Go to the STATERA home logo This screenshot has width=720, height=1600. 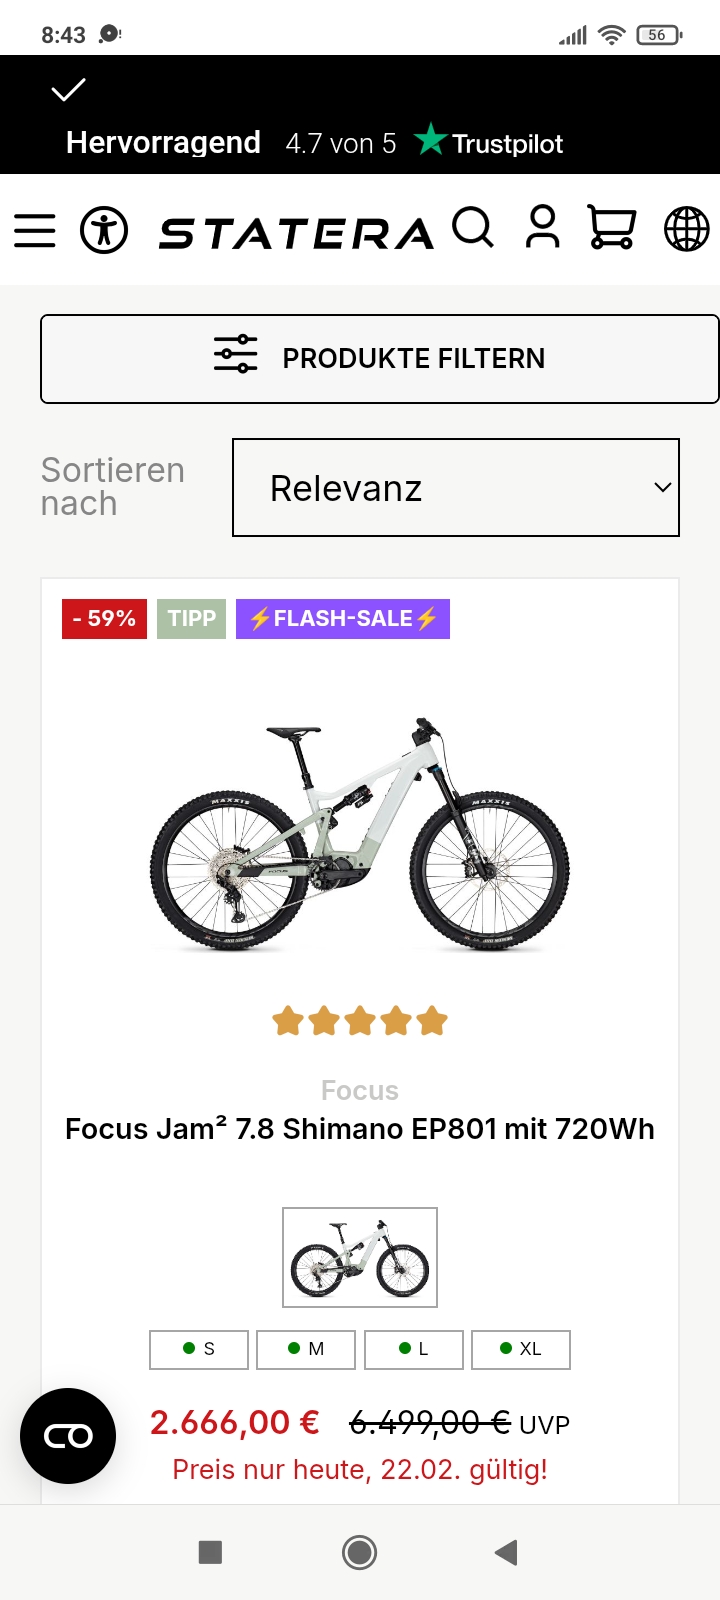click(x=296, y=233)
